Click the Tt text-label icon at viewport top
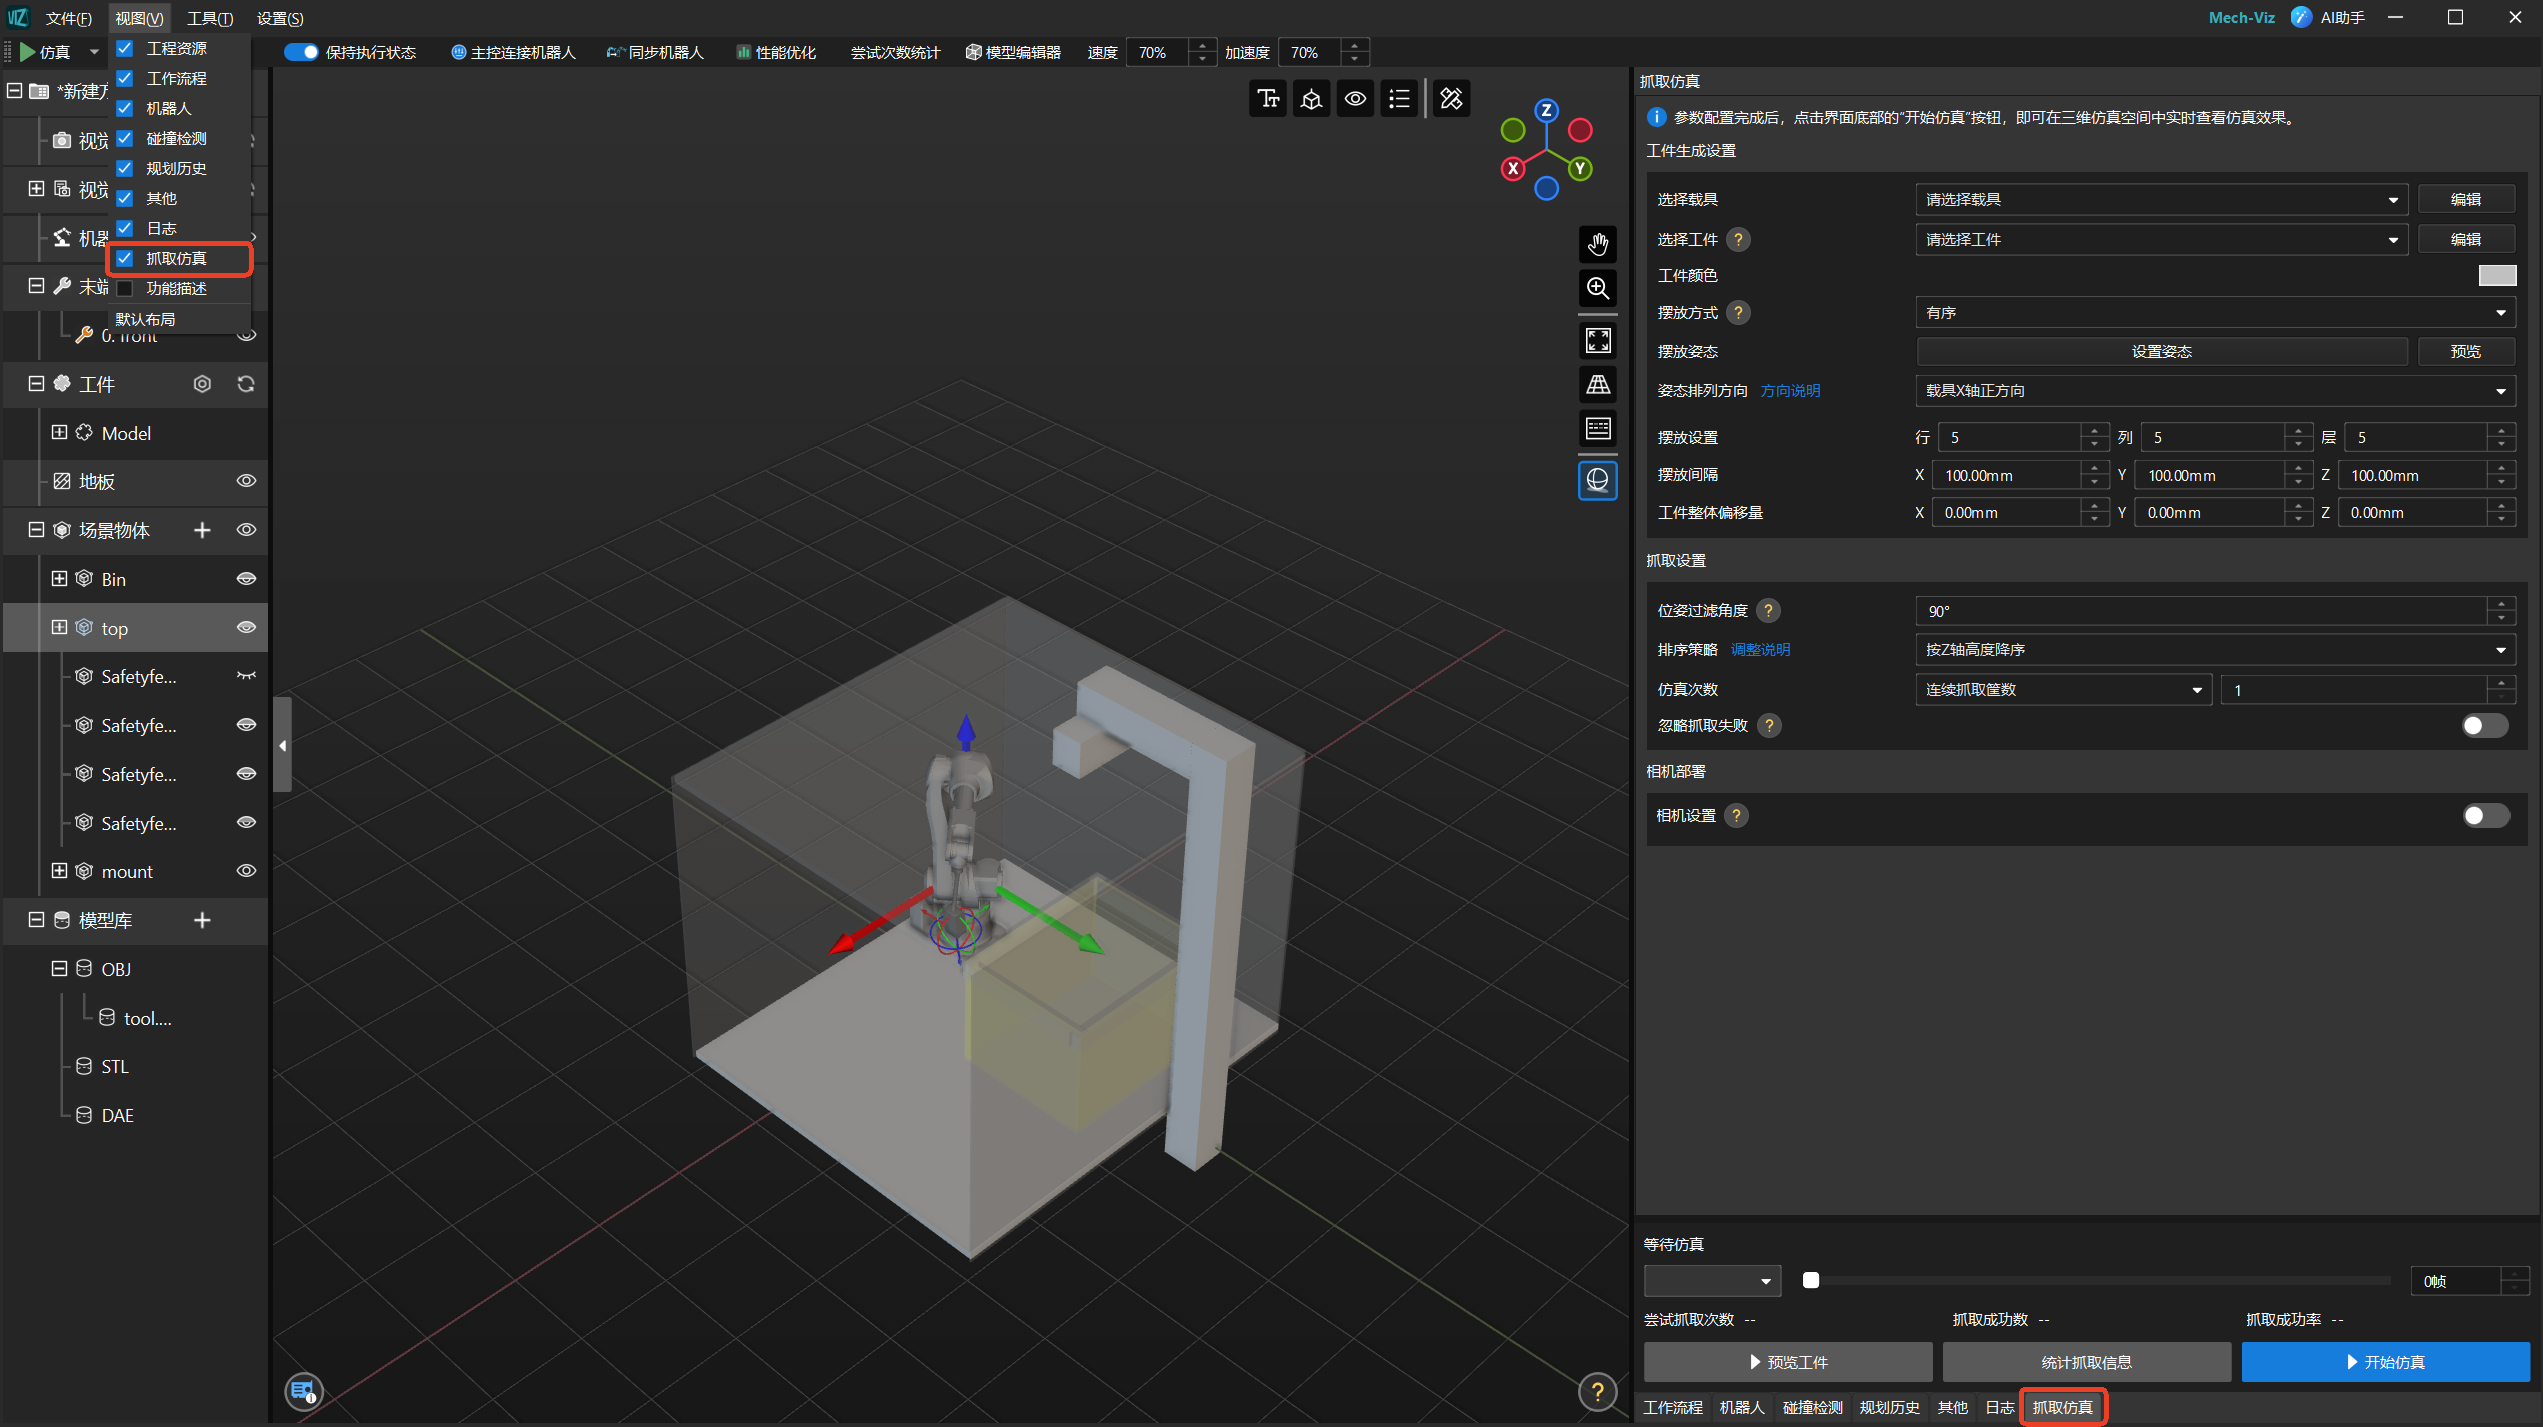This screenshot has height=1427, width=2543. (1268, 98)
